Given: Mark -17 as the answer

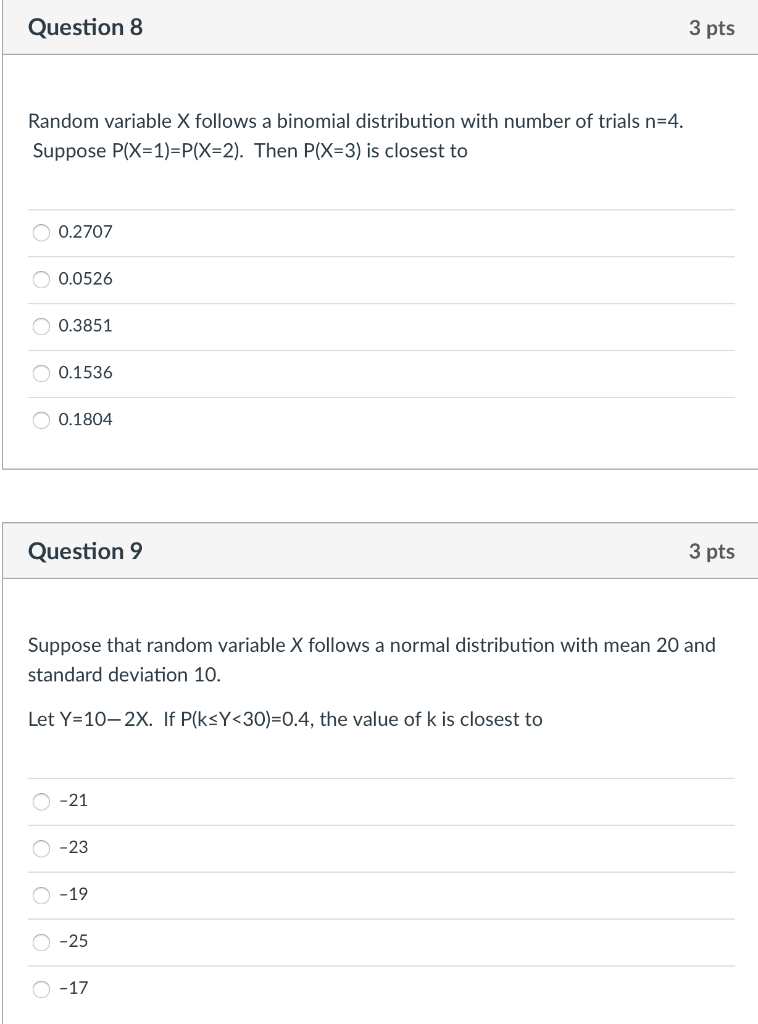Looking at the screenshot, I should [41, 989].
